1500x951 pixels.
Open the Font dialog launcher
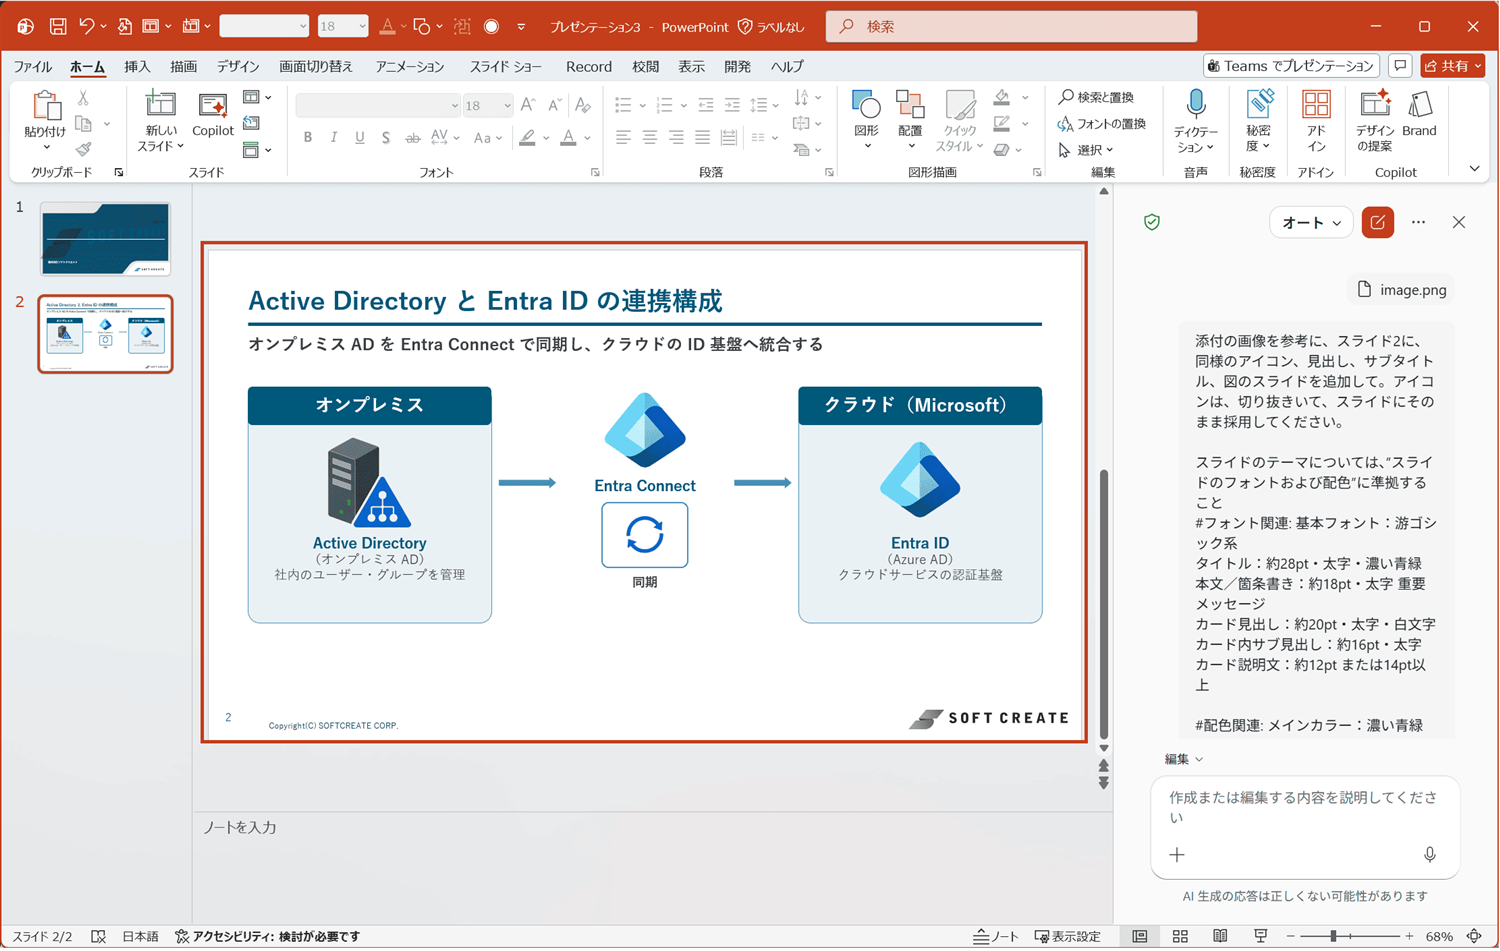[x=595, y=173]
